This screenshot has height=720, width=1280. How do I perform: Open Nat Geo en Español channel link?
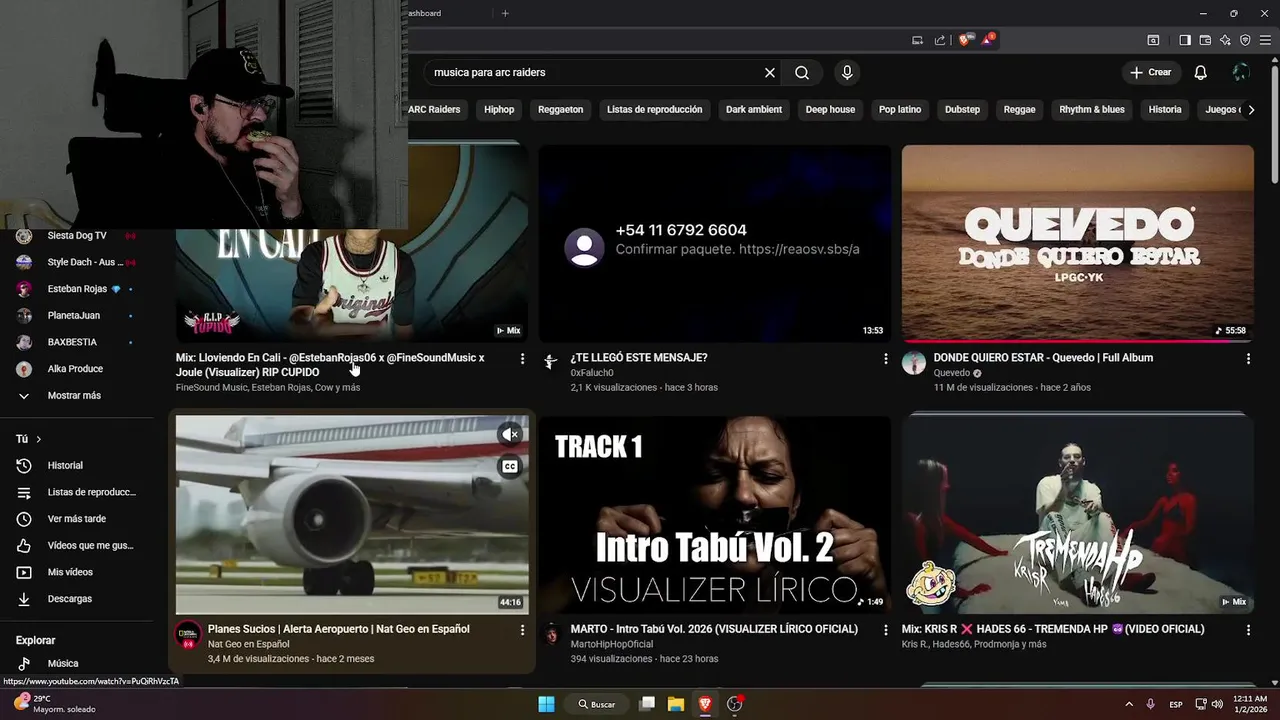pyautogui.click(x=248, y=645)
